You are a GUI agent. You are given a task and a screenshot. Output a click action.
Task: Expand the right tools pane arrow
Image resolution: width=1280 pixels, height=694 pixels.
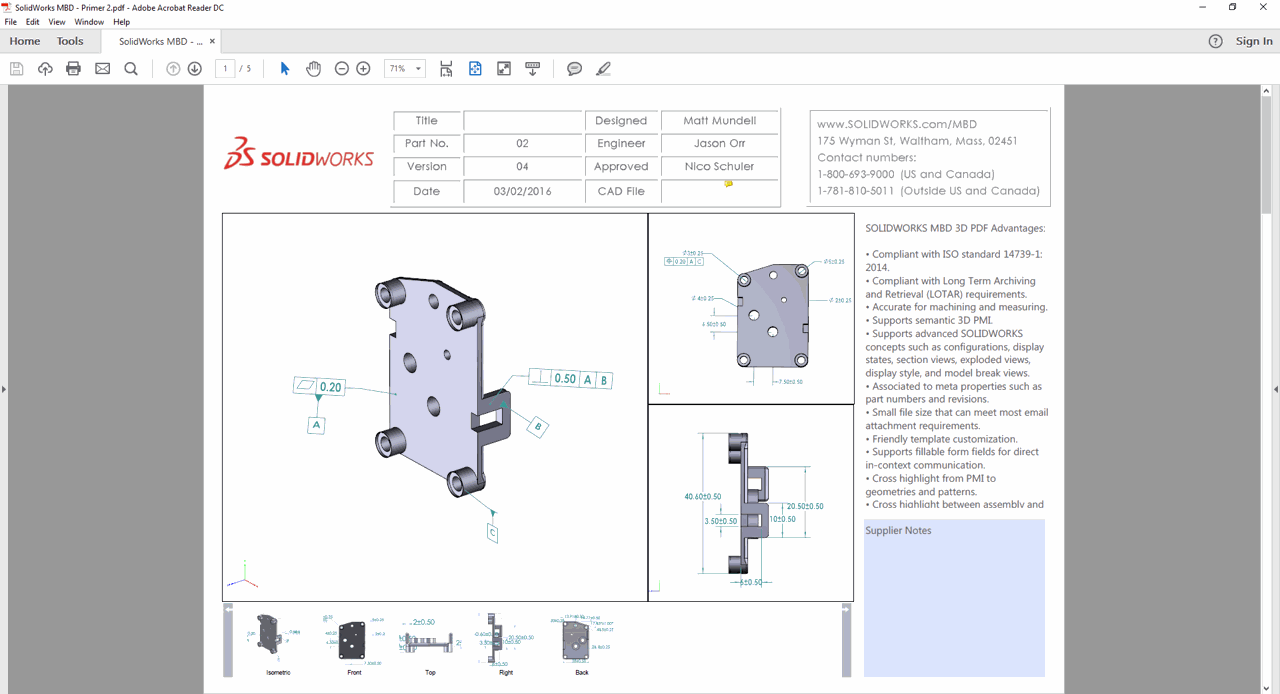pos(1275,389)
